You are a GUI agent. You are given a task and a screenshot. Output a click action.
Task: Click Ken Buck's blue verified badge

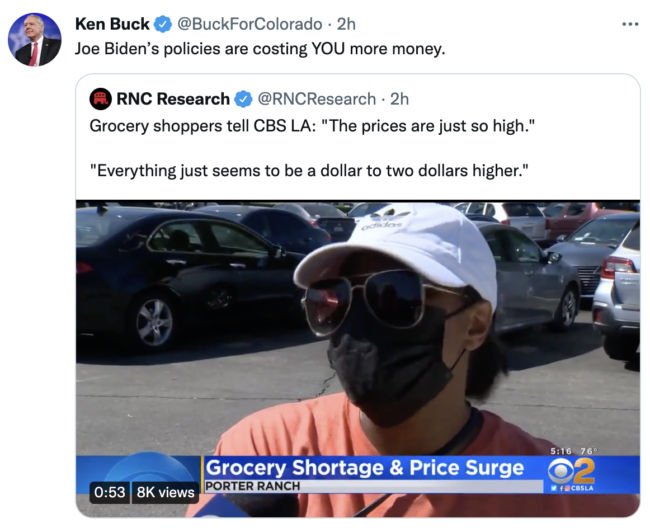tap(163, 24)
